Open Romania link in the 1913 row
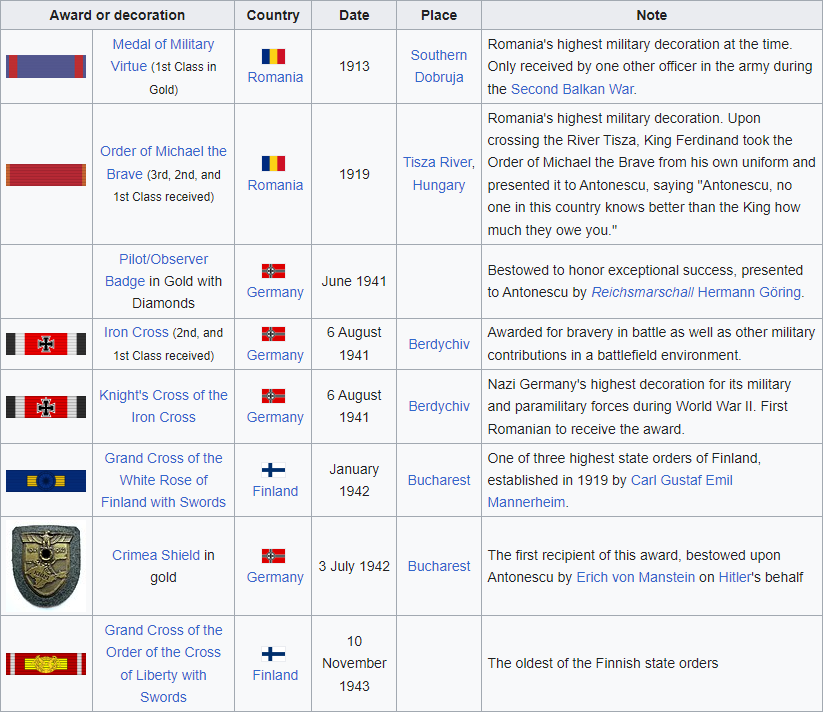Viewport: 823px width, 712px height. pyautogui.click(x=275, y=77)
